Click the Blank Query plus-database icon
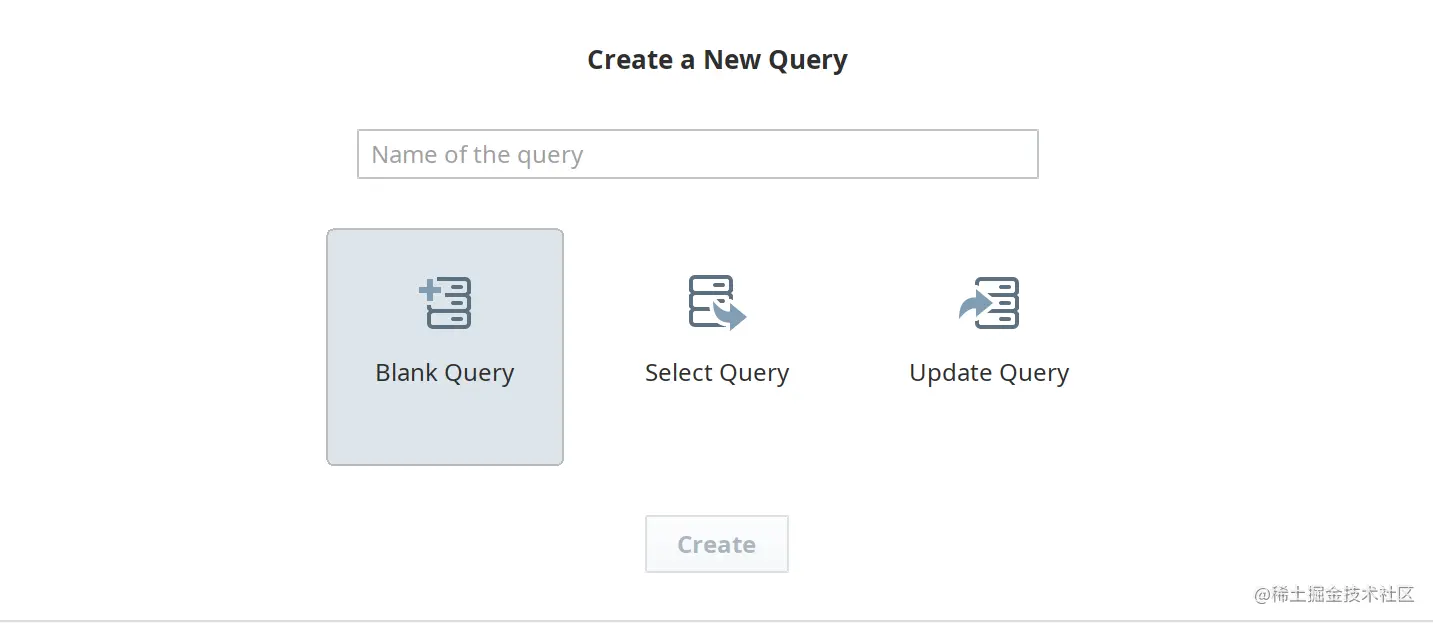 click(445, 303)
